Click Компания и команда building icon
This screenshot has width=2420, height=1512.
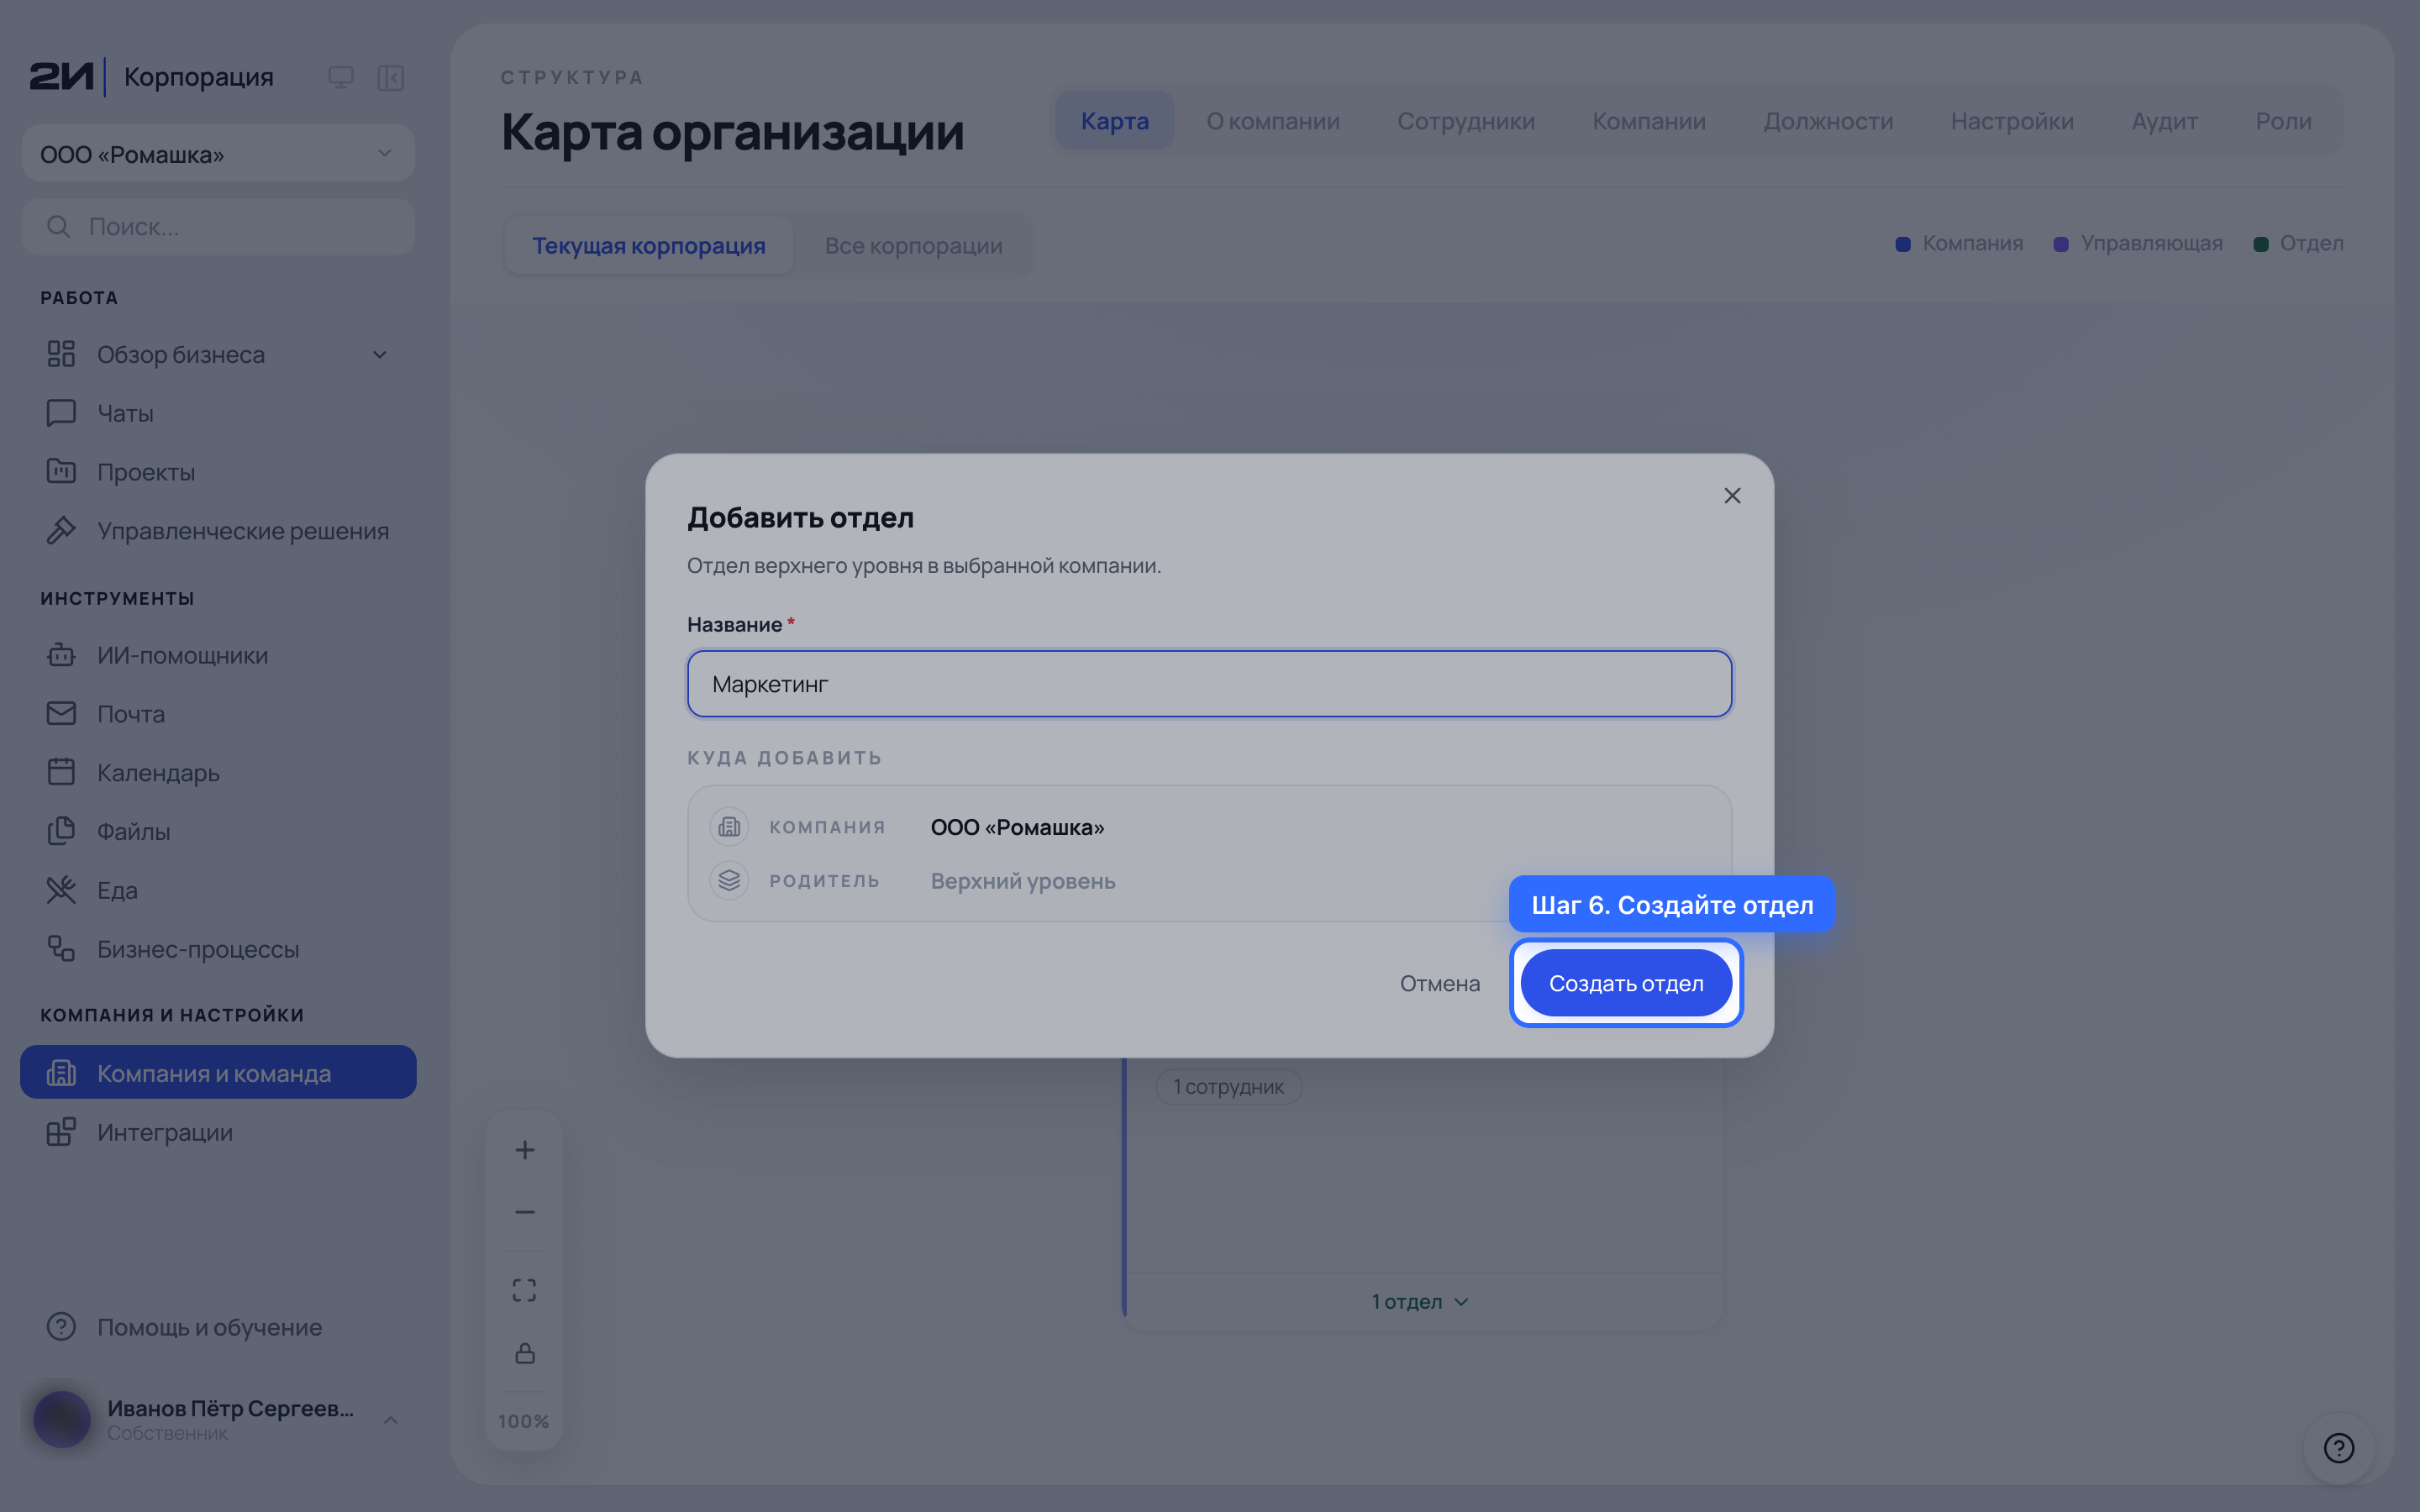click(61, 1073)
